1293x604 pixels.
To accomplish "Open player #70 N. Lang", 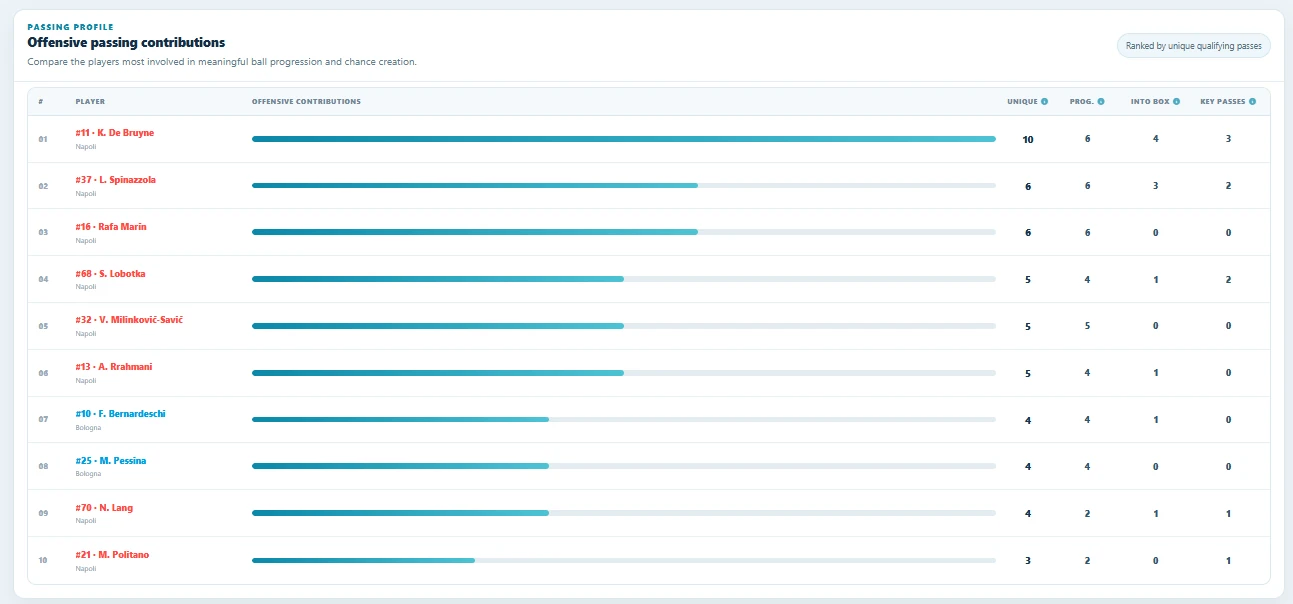I will tap(103, 508).
